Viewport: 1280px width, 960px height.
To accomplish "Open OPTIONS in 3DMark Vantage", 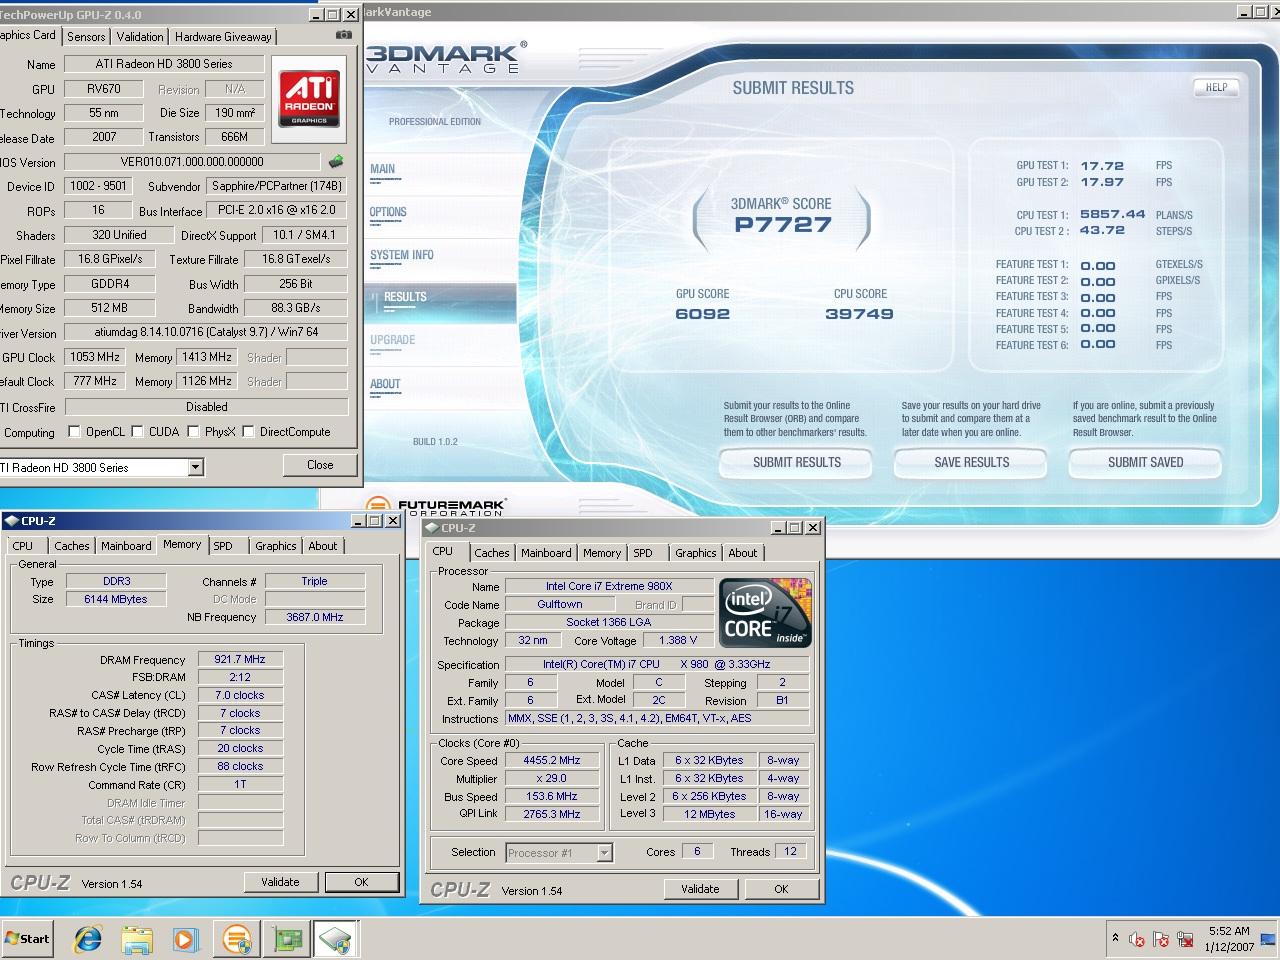I will (x=388, y=212).
